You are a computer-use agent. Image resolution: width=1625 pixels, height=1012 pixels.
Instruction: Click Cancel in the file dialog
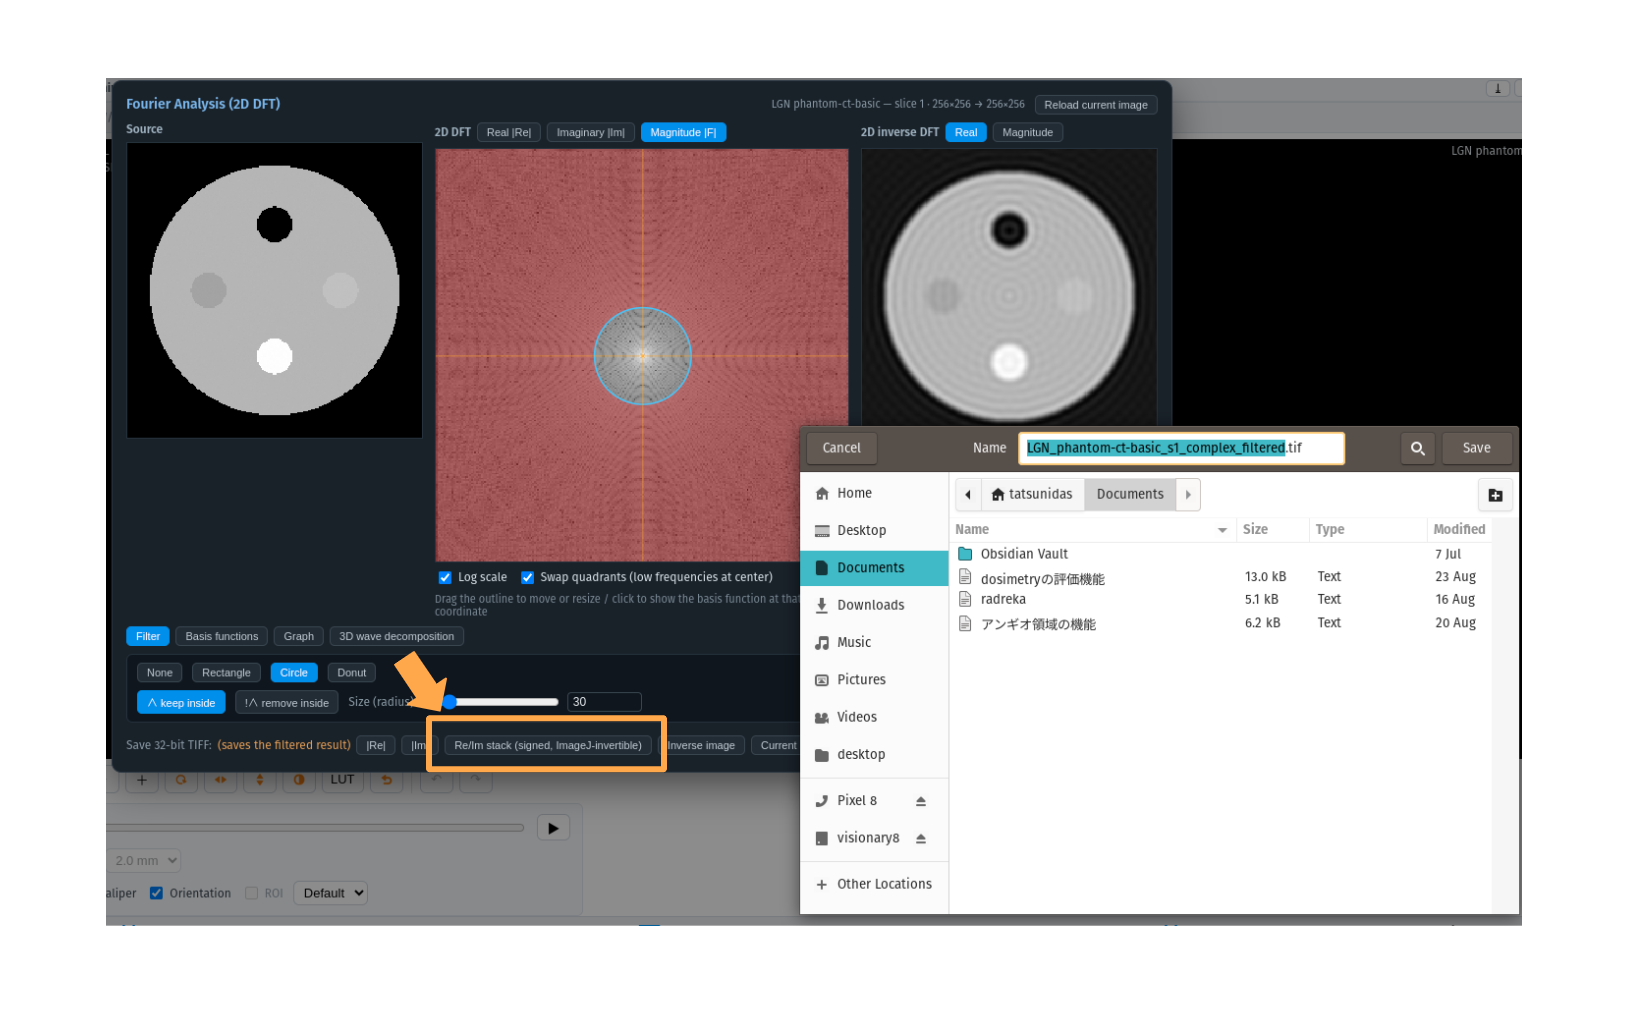[x=841, y=448]
